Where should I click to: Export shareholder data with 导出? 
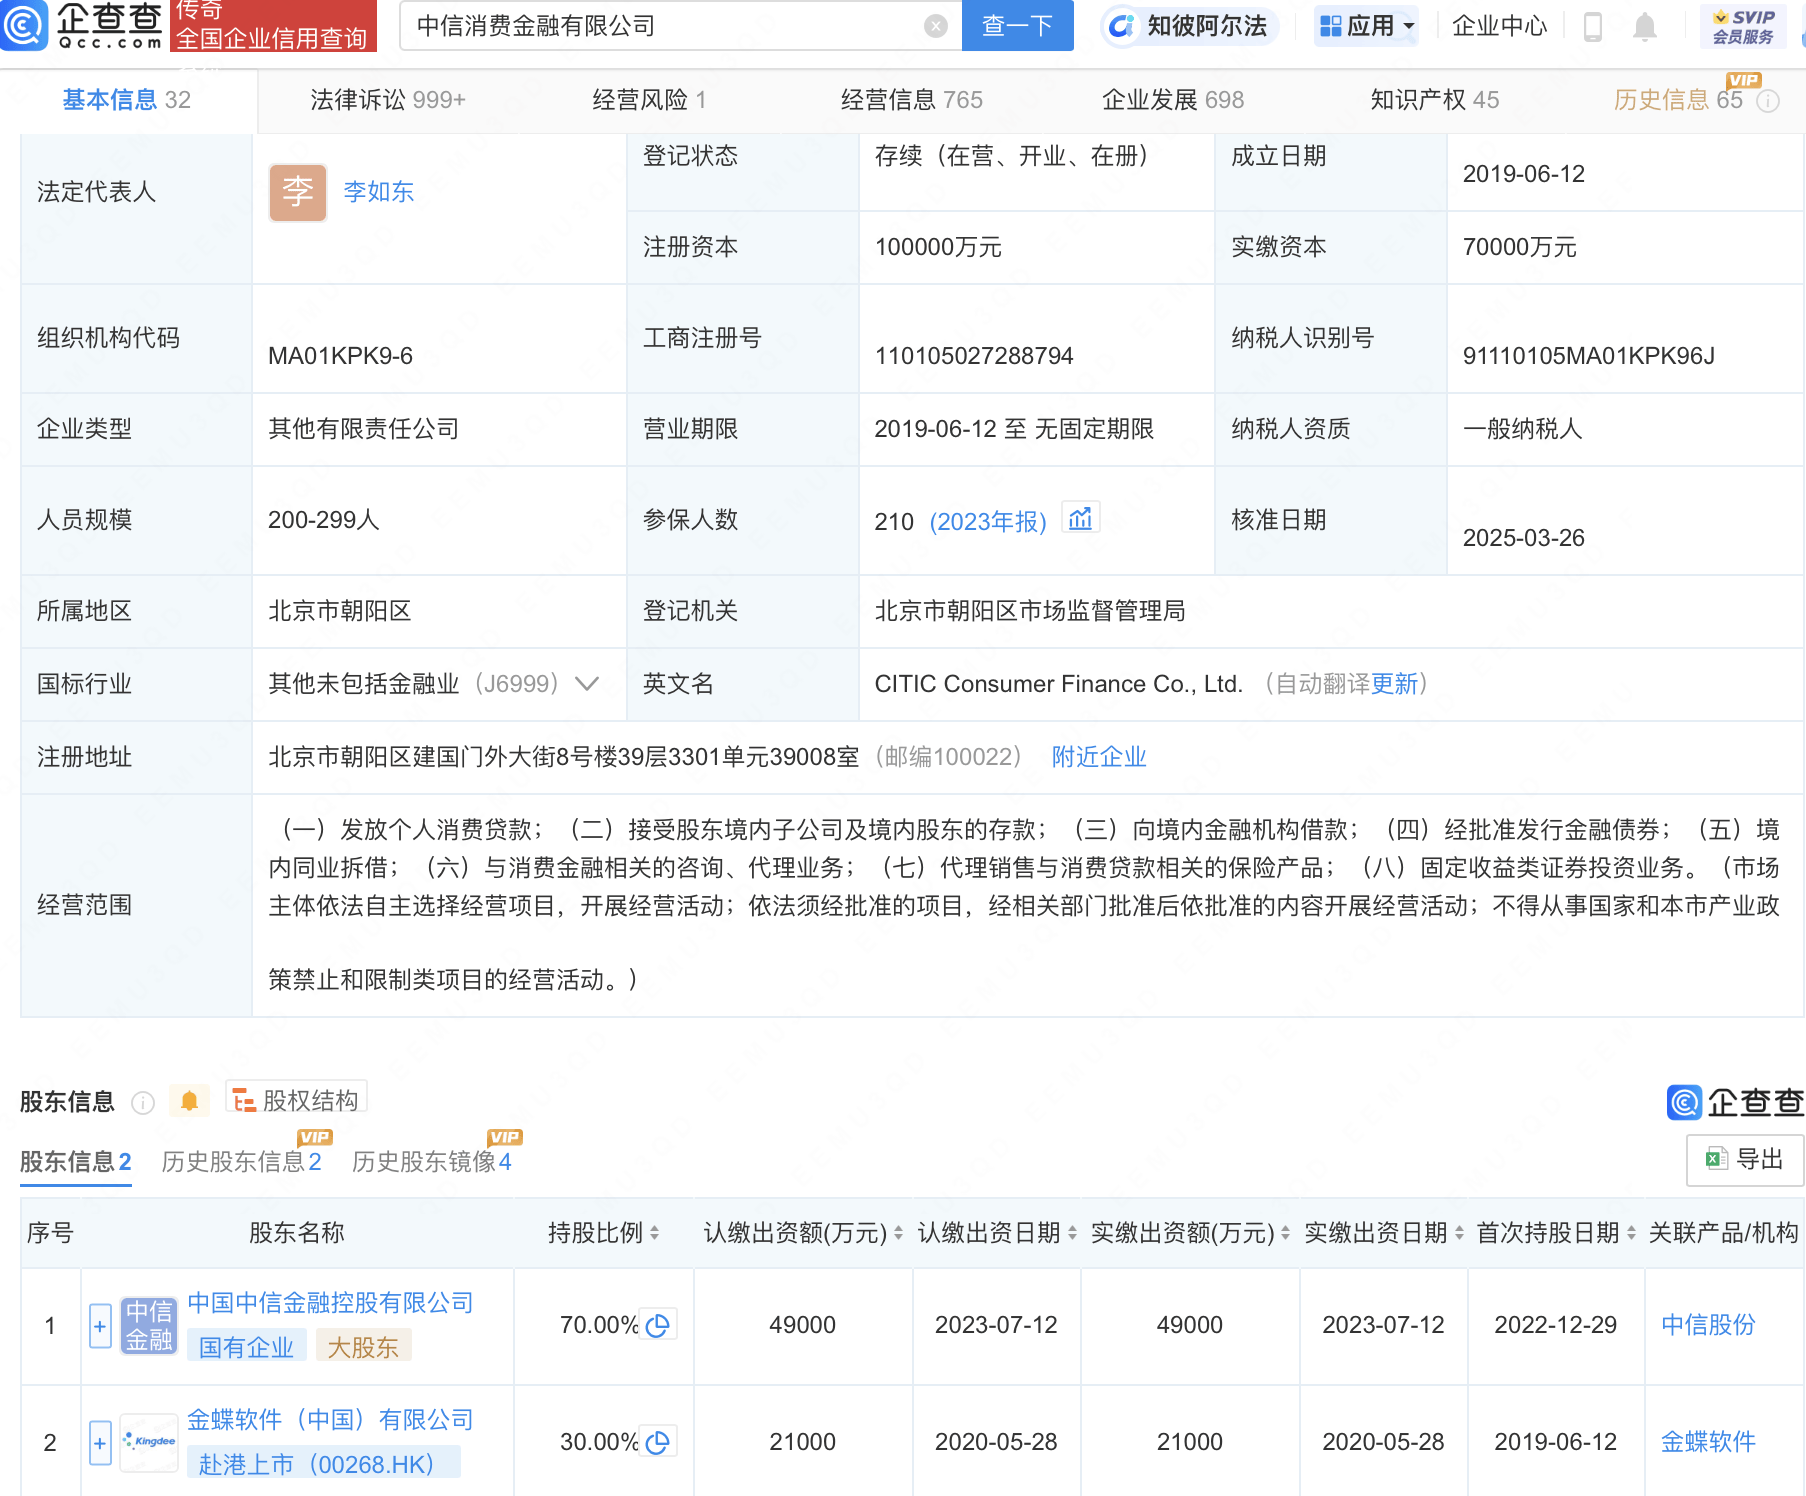[x=1745, y=1160]
